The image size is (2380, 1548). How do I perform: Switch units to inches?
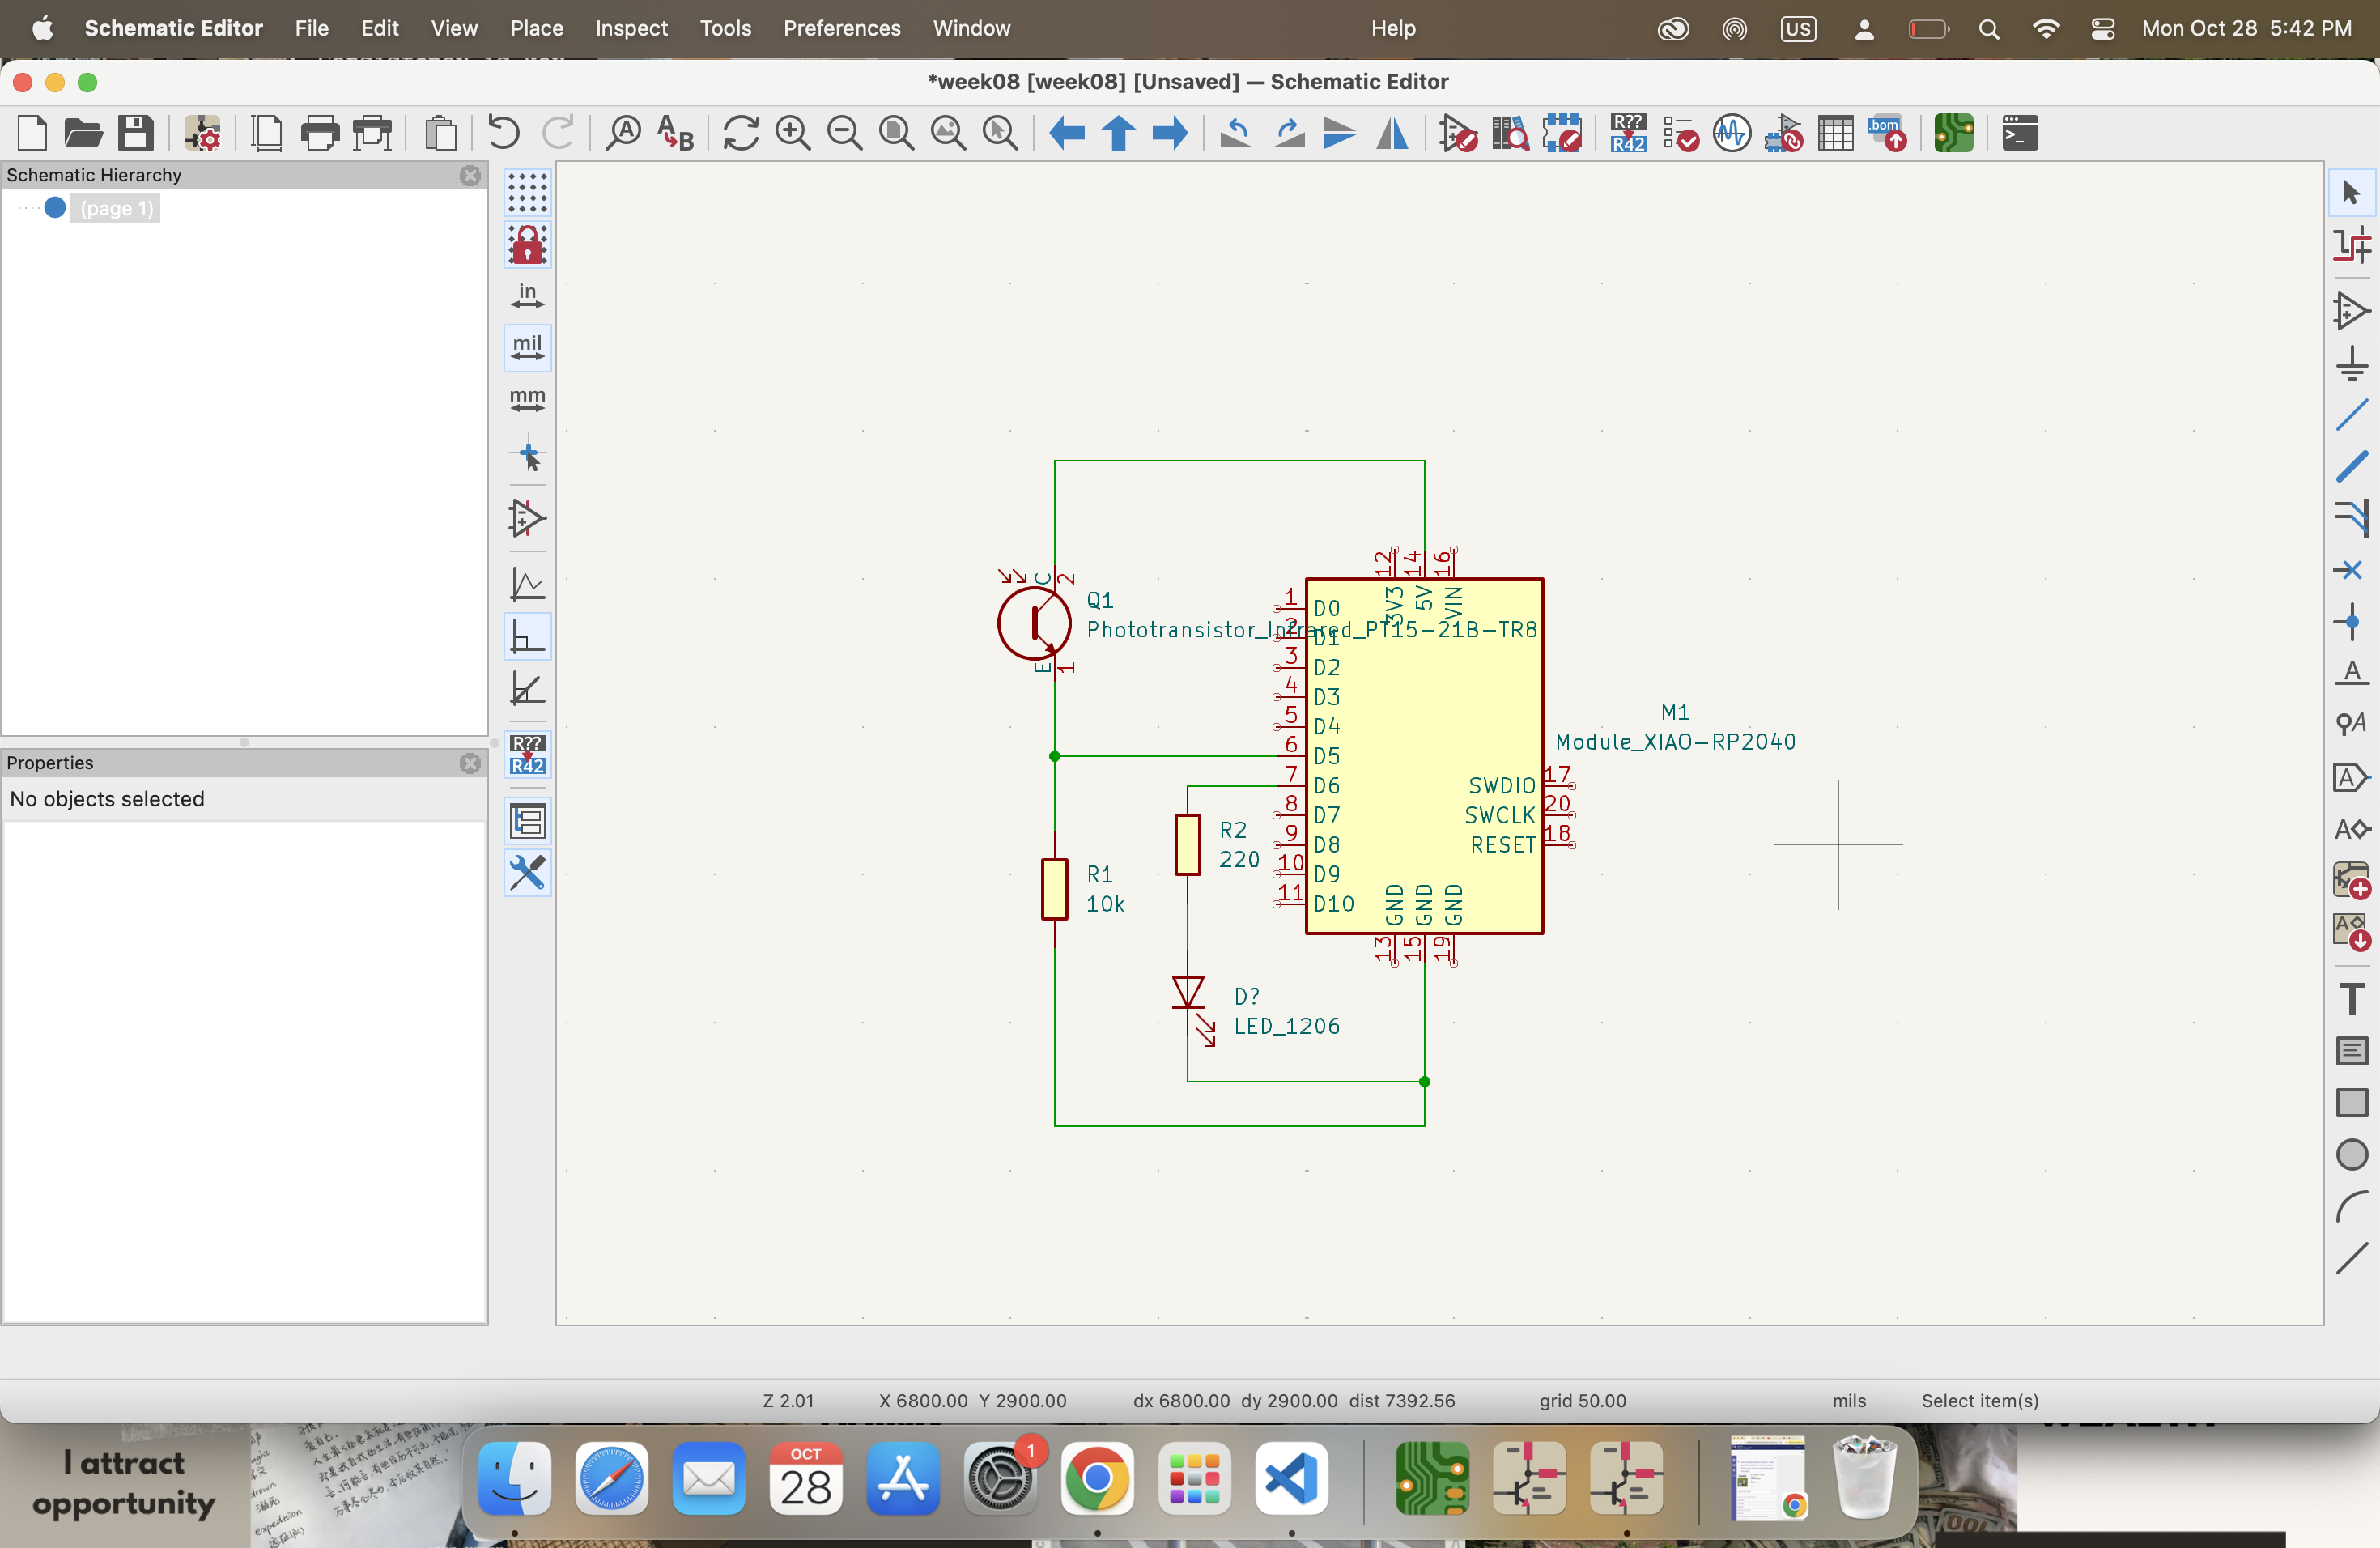[527, 296]
